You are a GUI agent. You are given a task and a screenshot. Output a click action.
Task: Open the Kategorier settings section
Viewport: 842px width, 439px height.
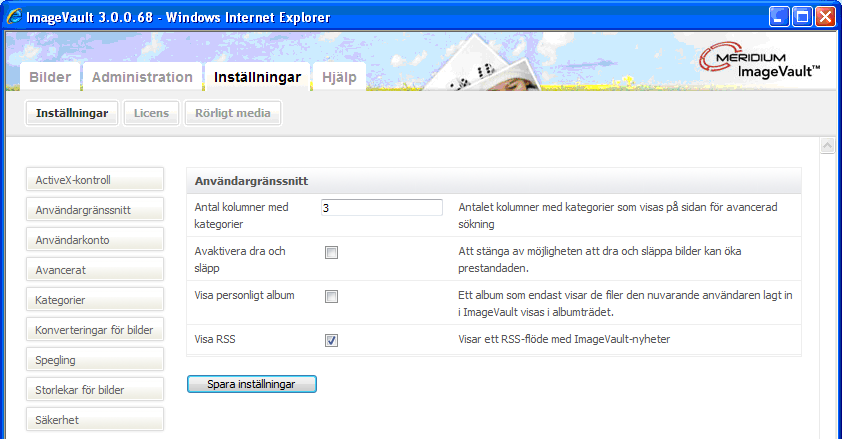tap(95, 300)
